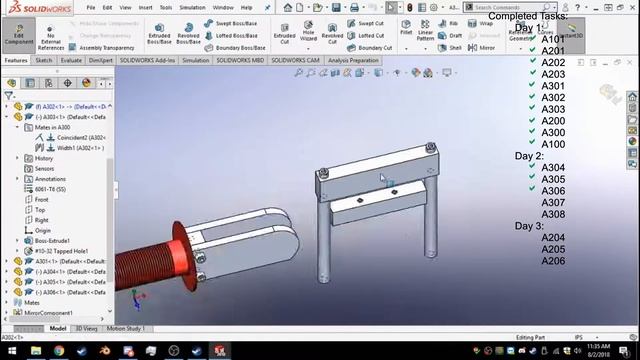Select the Front plane
640x360 pixels.
[37, 200]
